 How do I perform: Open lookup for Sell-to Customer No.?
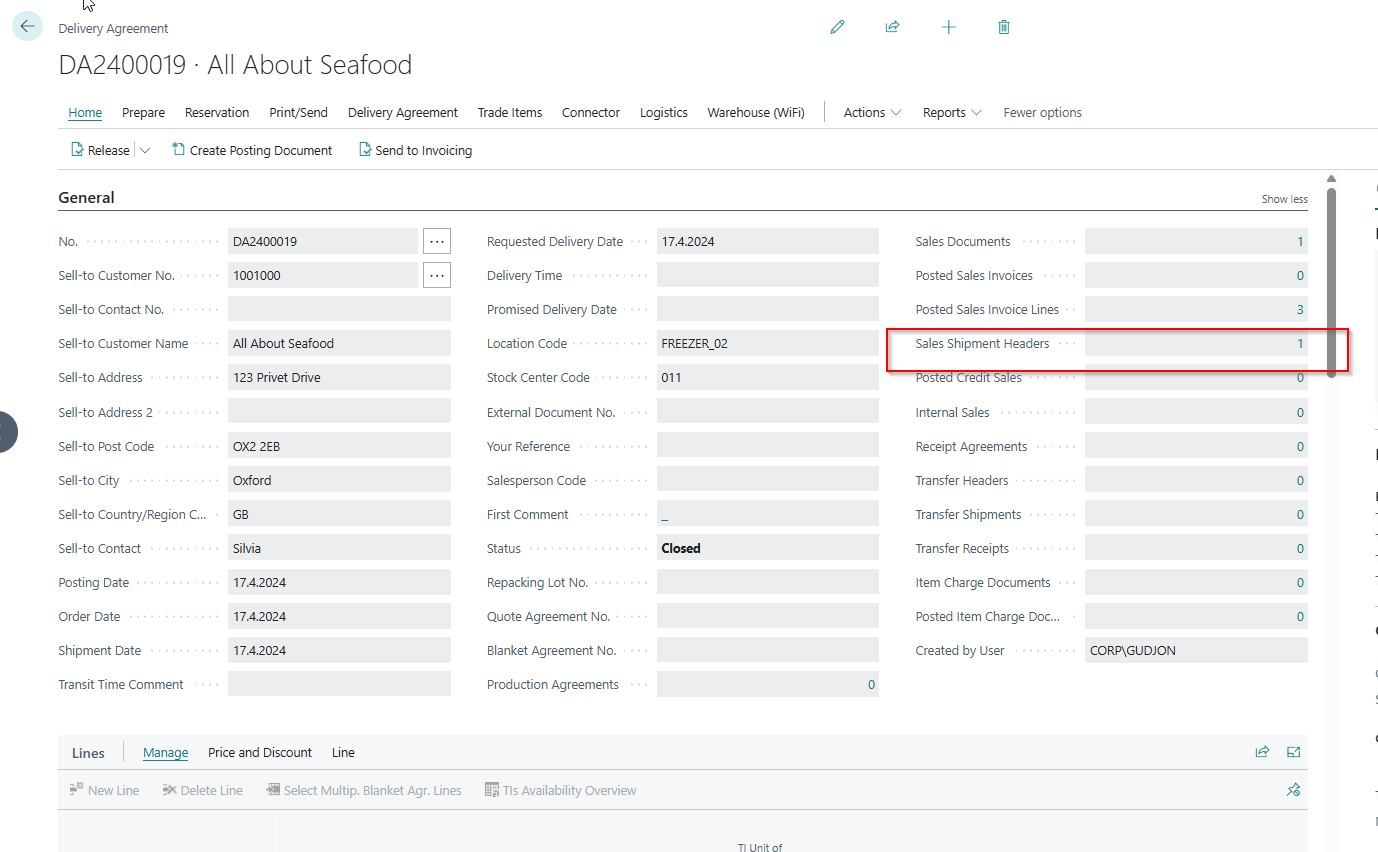click(436, 275)
